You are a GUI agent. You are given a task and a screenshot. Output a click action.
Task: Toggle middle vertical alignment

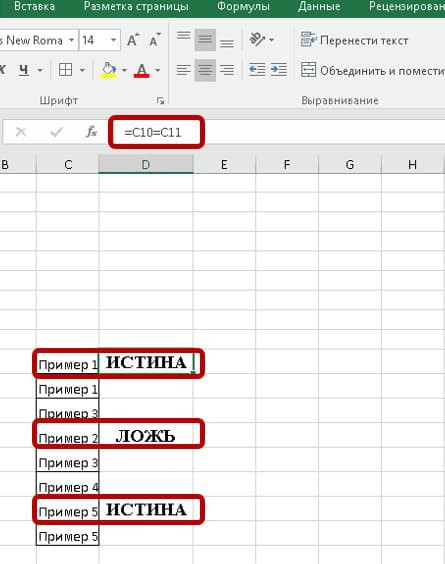pyautogui.click(x=205, y=39)
